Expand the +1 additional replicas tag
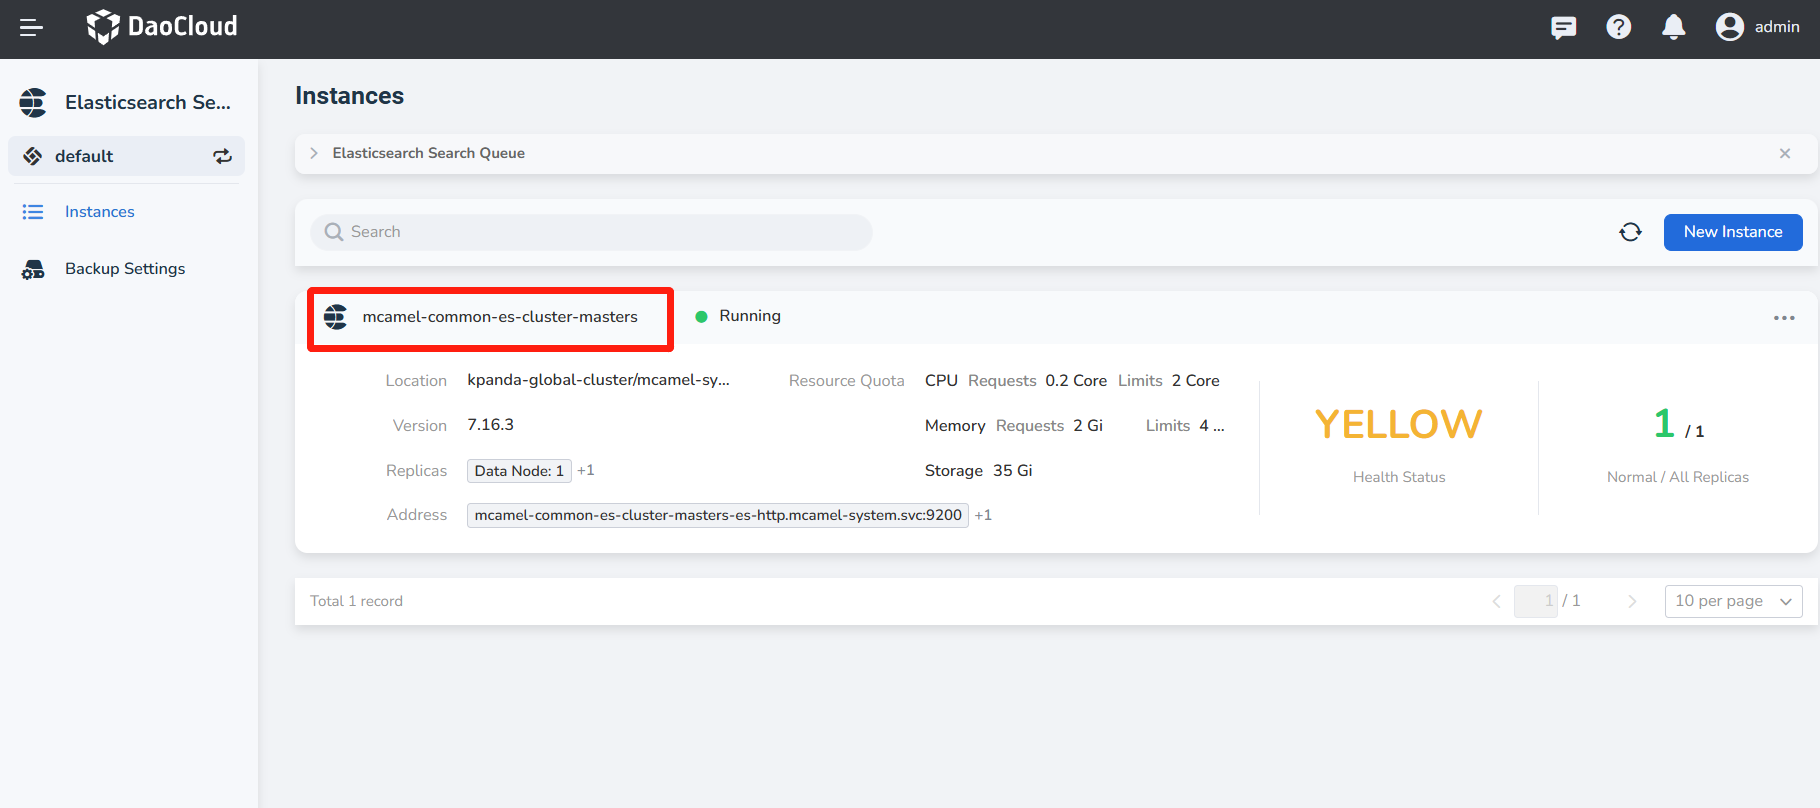 [x=586, y=470]
